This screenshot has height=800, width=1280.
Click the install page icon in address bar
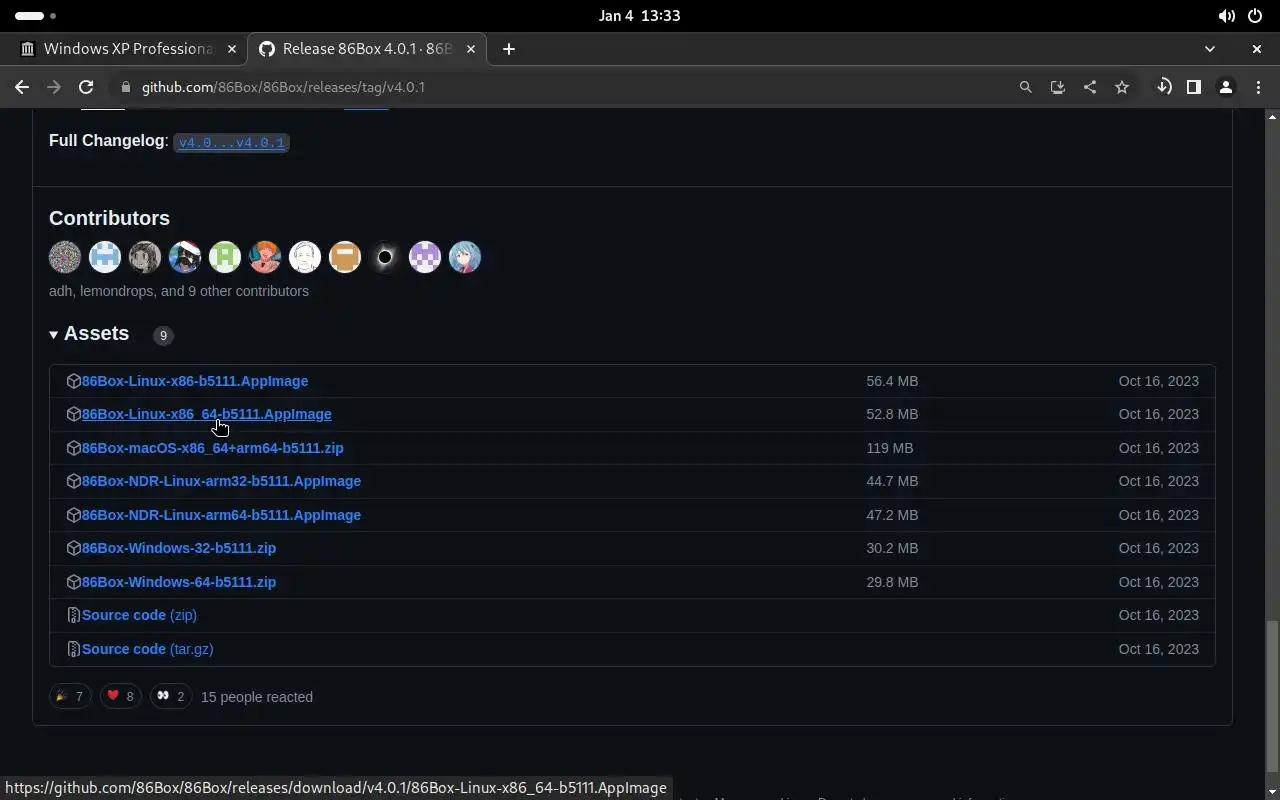pos(1057,87)
